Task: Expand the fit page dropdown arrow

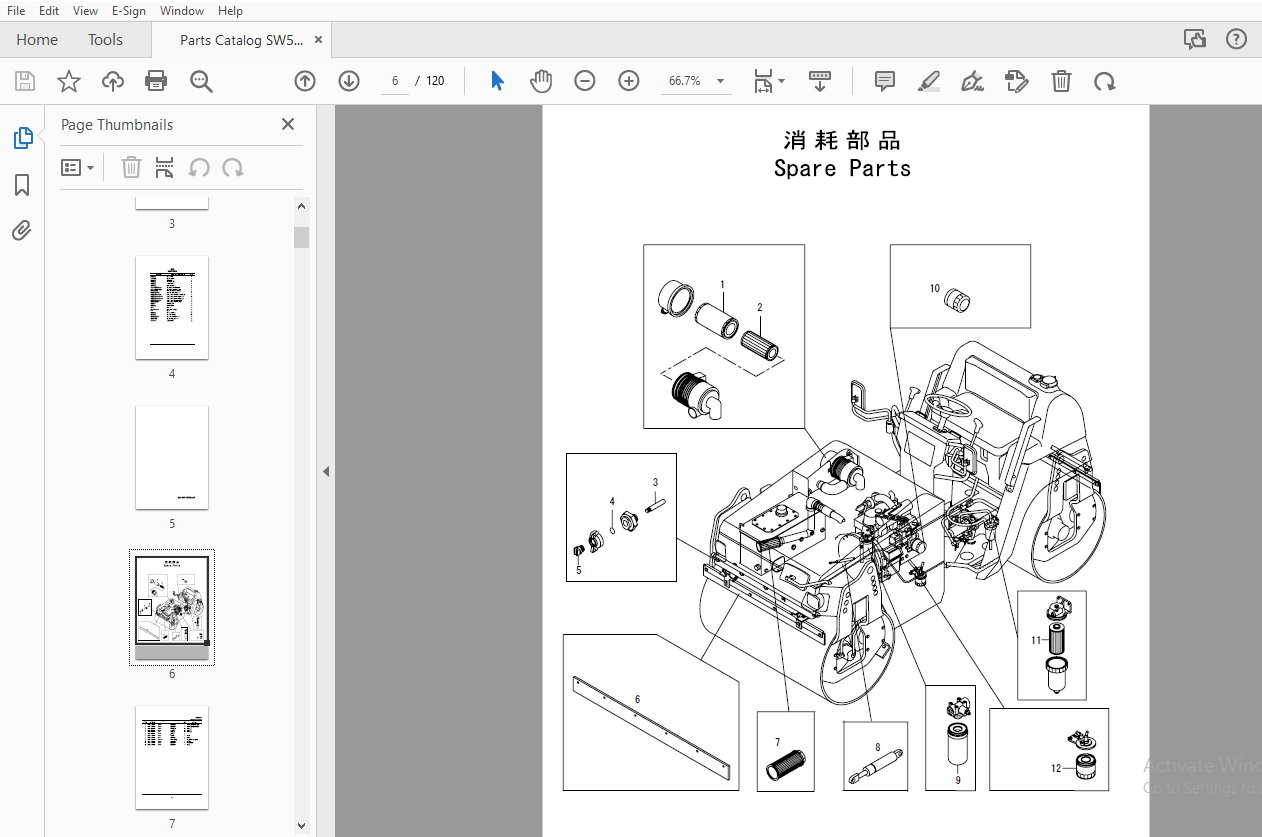Action: 782,81
